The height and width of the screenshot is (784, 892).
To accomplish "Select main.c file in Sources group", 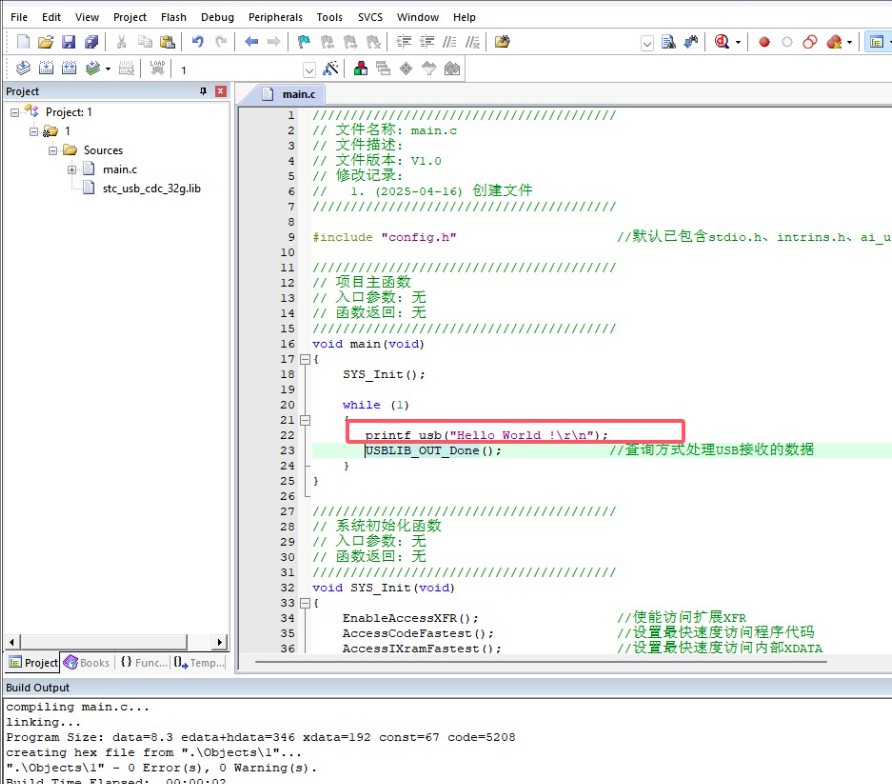I will tap(119, 170).
